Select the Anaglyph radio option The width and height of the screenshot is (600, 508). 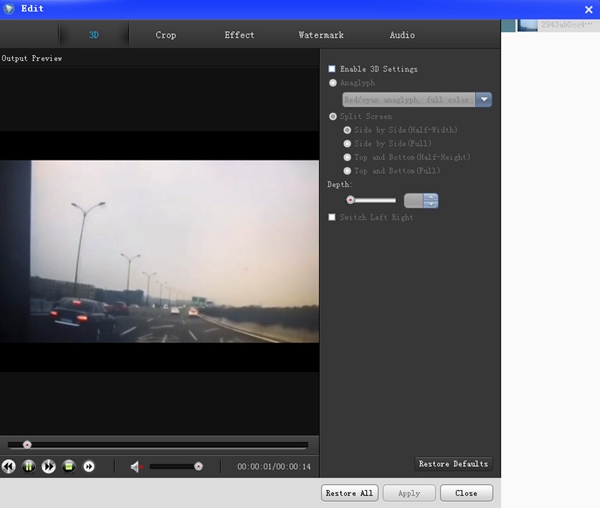pos(333,83)
